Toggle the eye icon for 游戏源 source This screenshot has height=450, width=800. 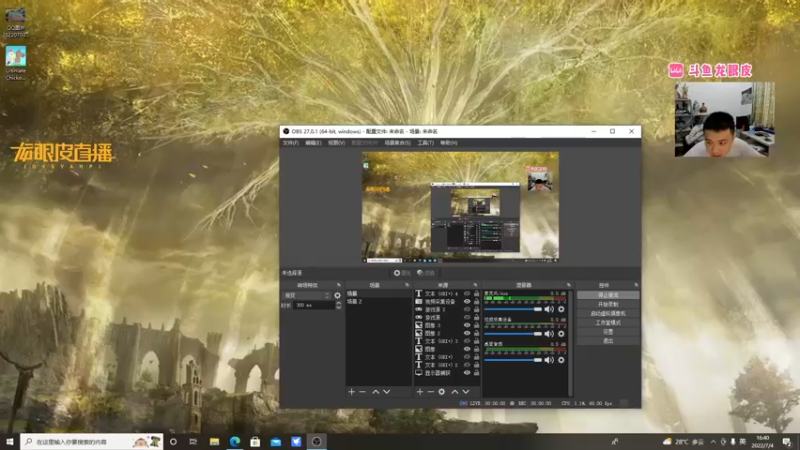467,317
